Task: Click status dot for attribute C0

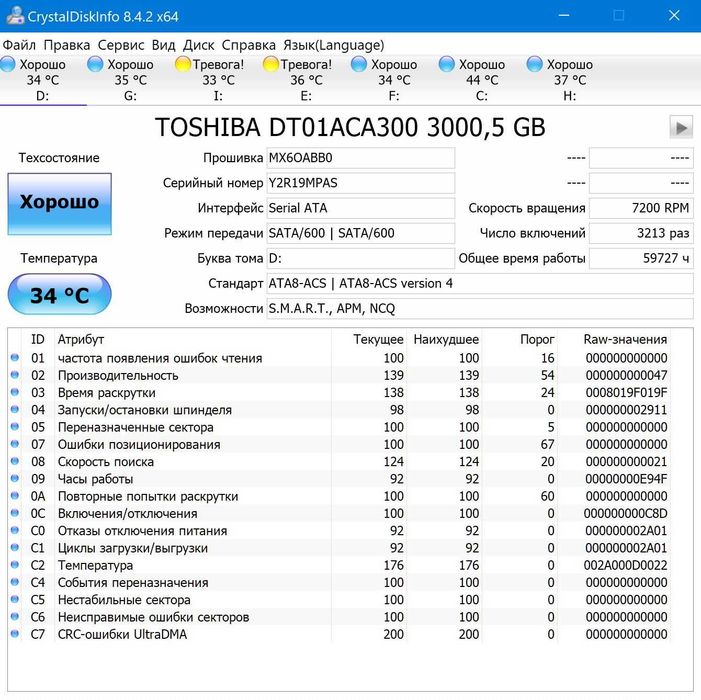Action: (15, 530)
